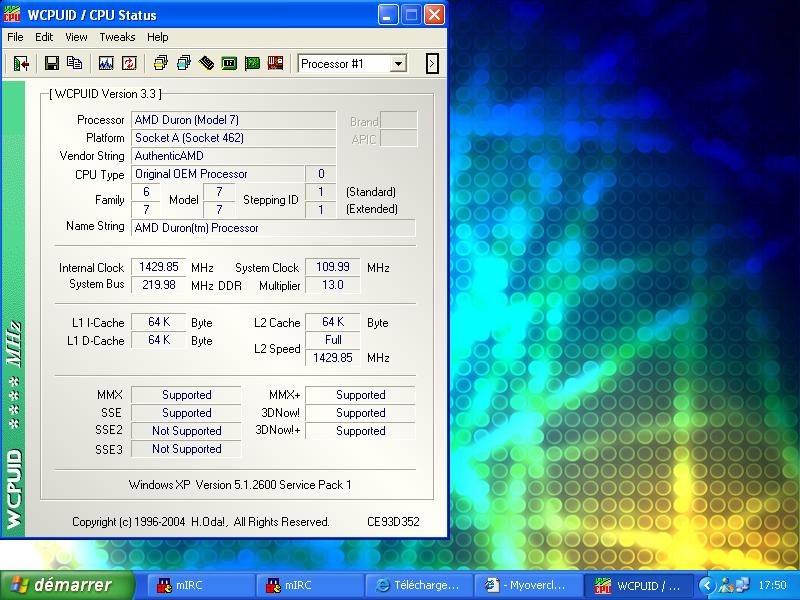Click the SSE Supported status field
The image size is (800, 600).
coord(186,413)
